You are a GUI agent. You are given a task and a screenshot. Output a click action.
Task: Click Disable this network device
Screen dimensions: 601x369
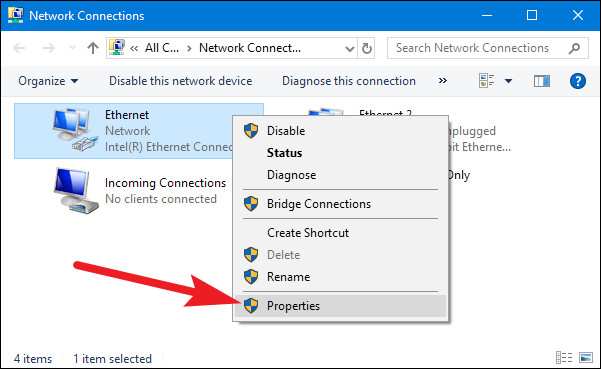tap(181, 81)
